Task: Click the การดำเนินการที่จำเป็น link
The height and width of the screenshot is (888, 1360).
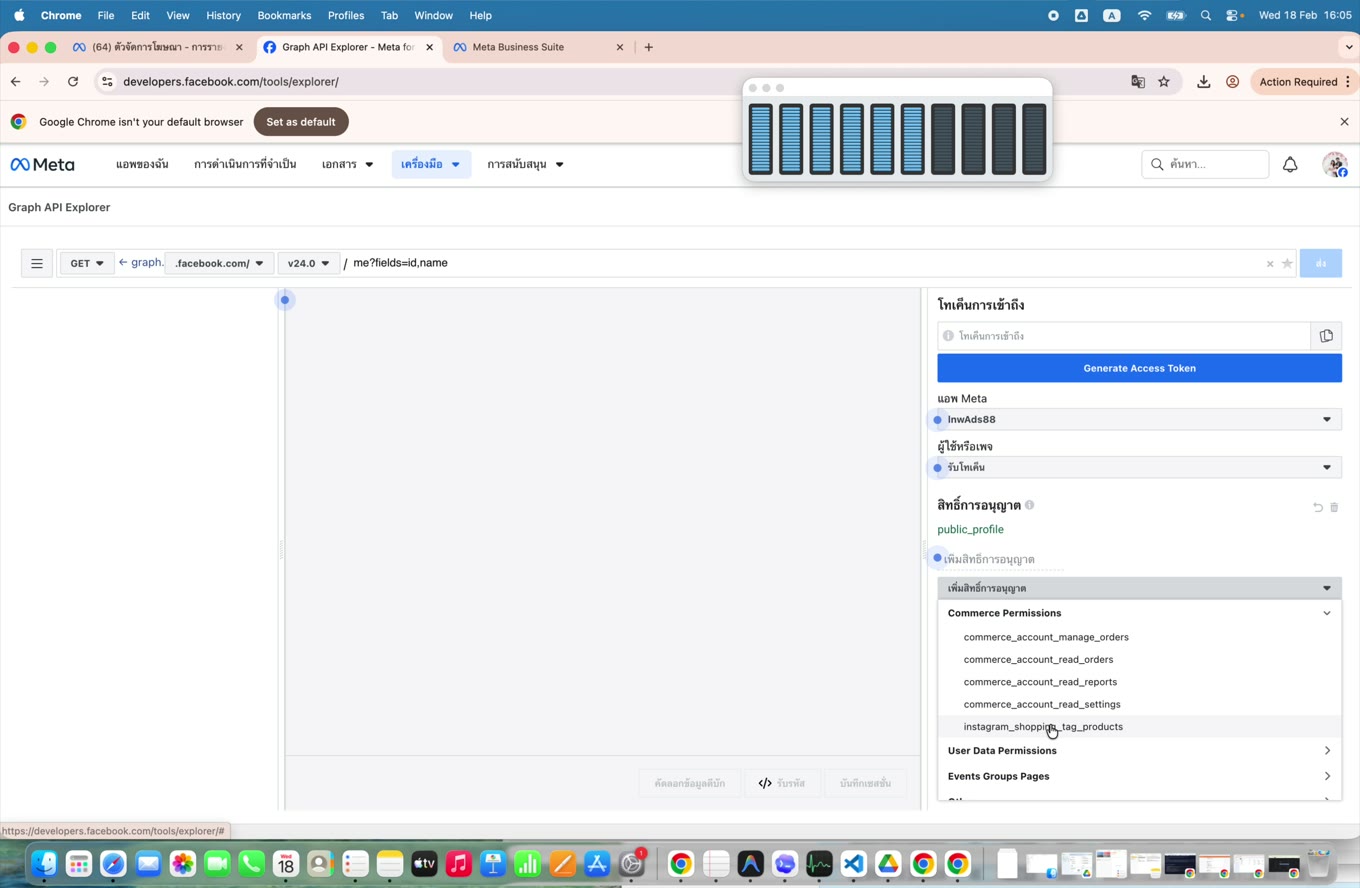Action: 245,164
